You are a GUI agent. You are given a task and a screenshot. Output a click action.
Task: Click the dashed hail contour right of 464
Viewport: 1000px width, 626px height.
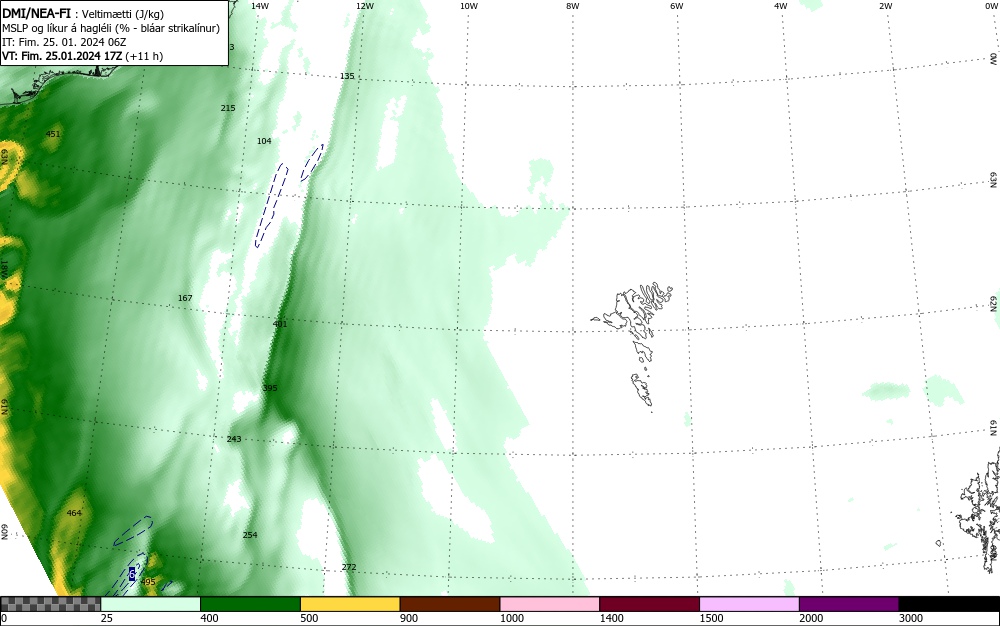tap(133, 530)
